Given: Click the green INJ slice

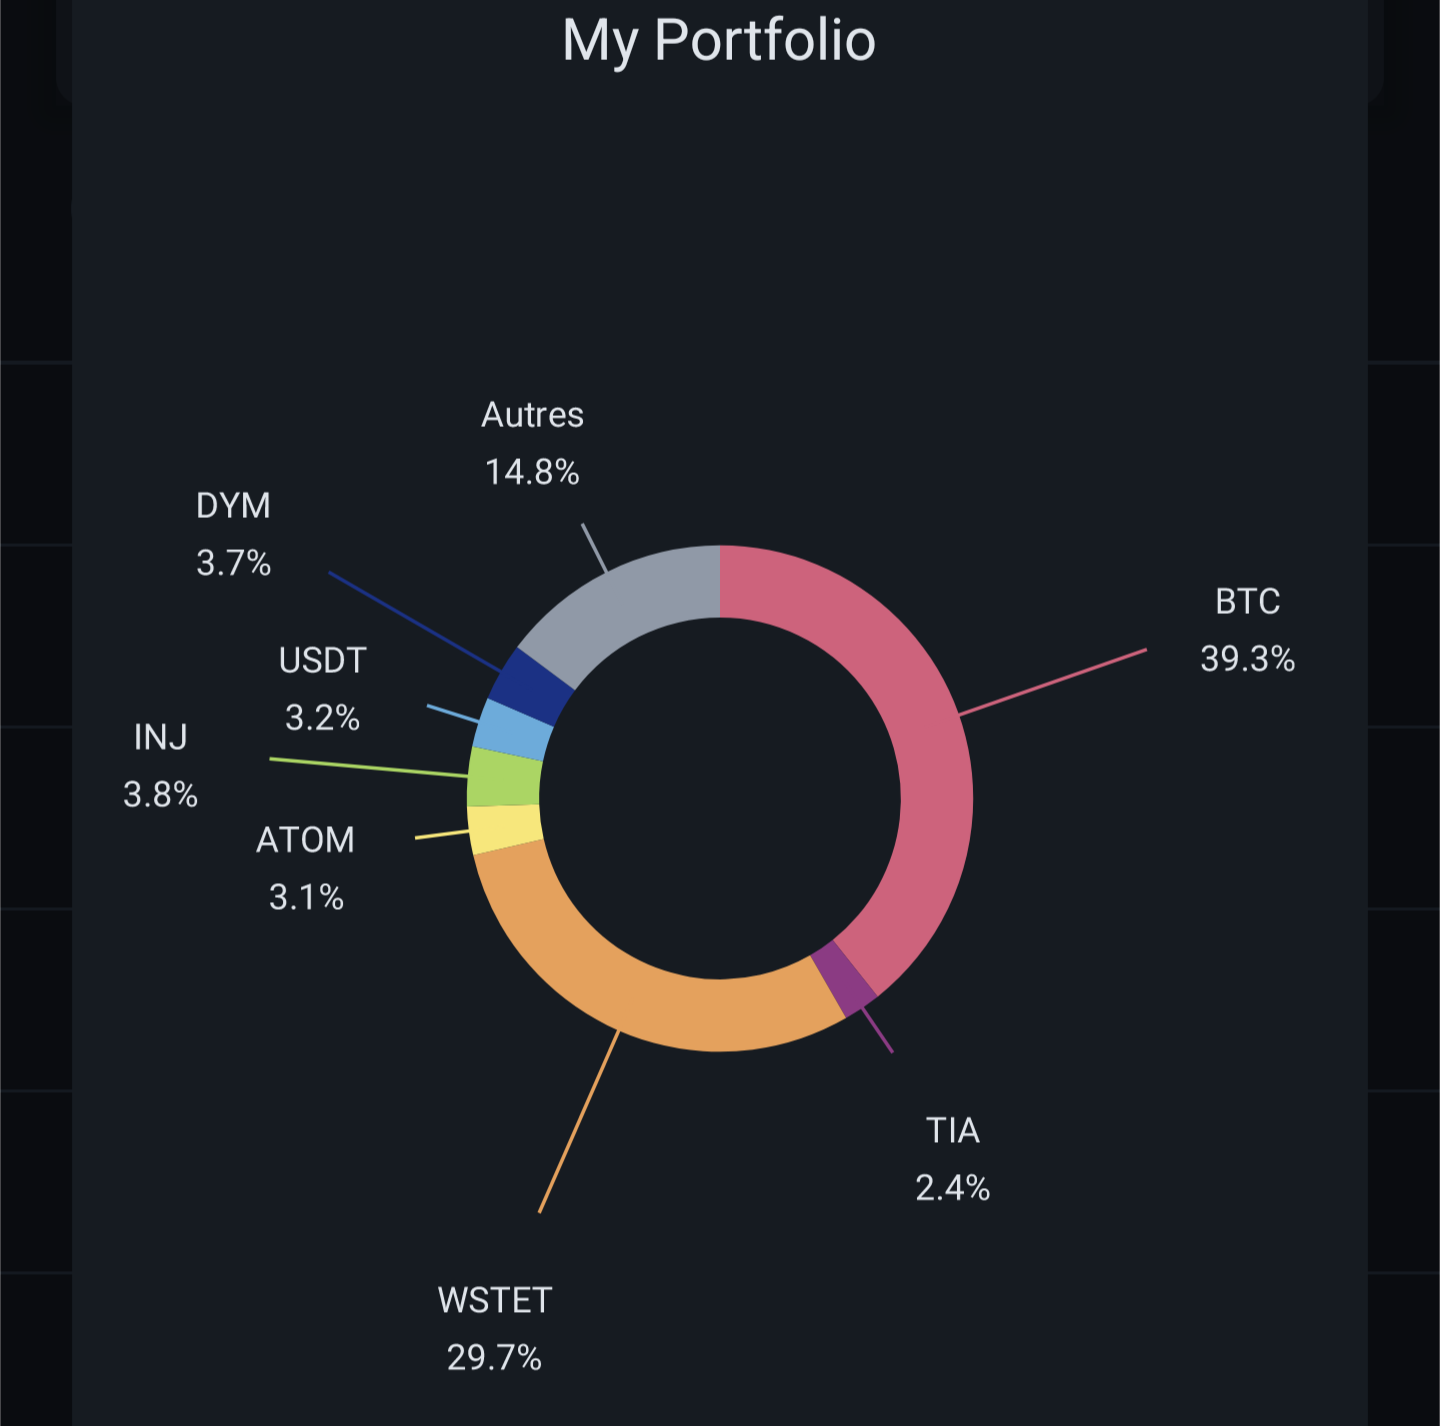Looking at the screenshot, I should [504, 778].
